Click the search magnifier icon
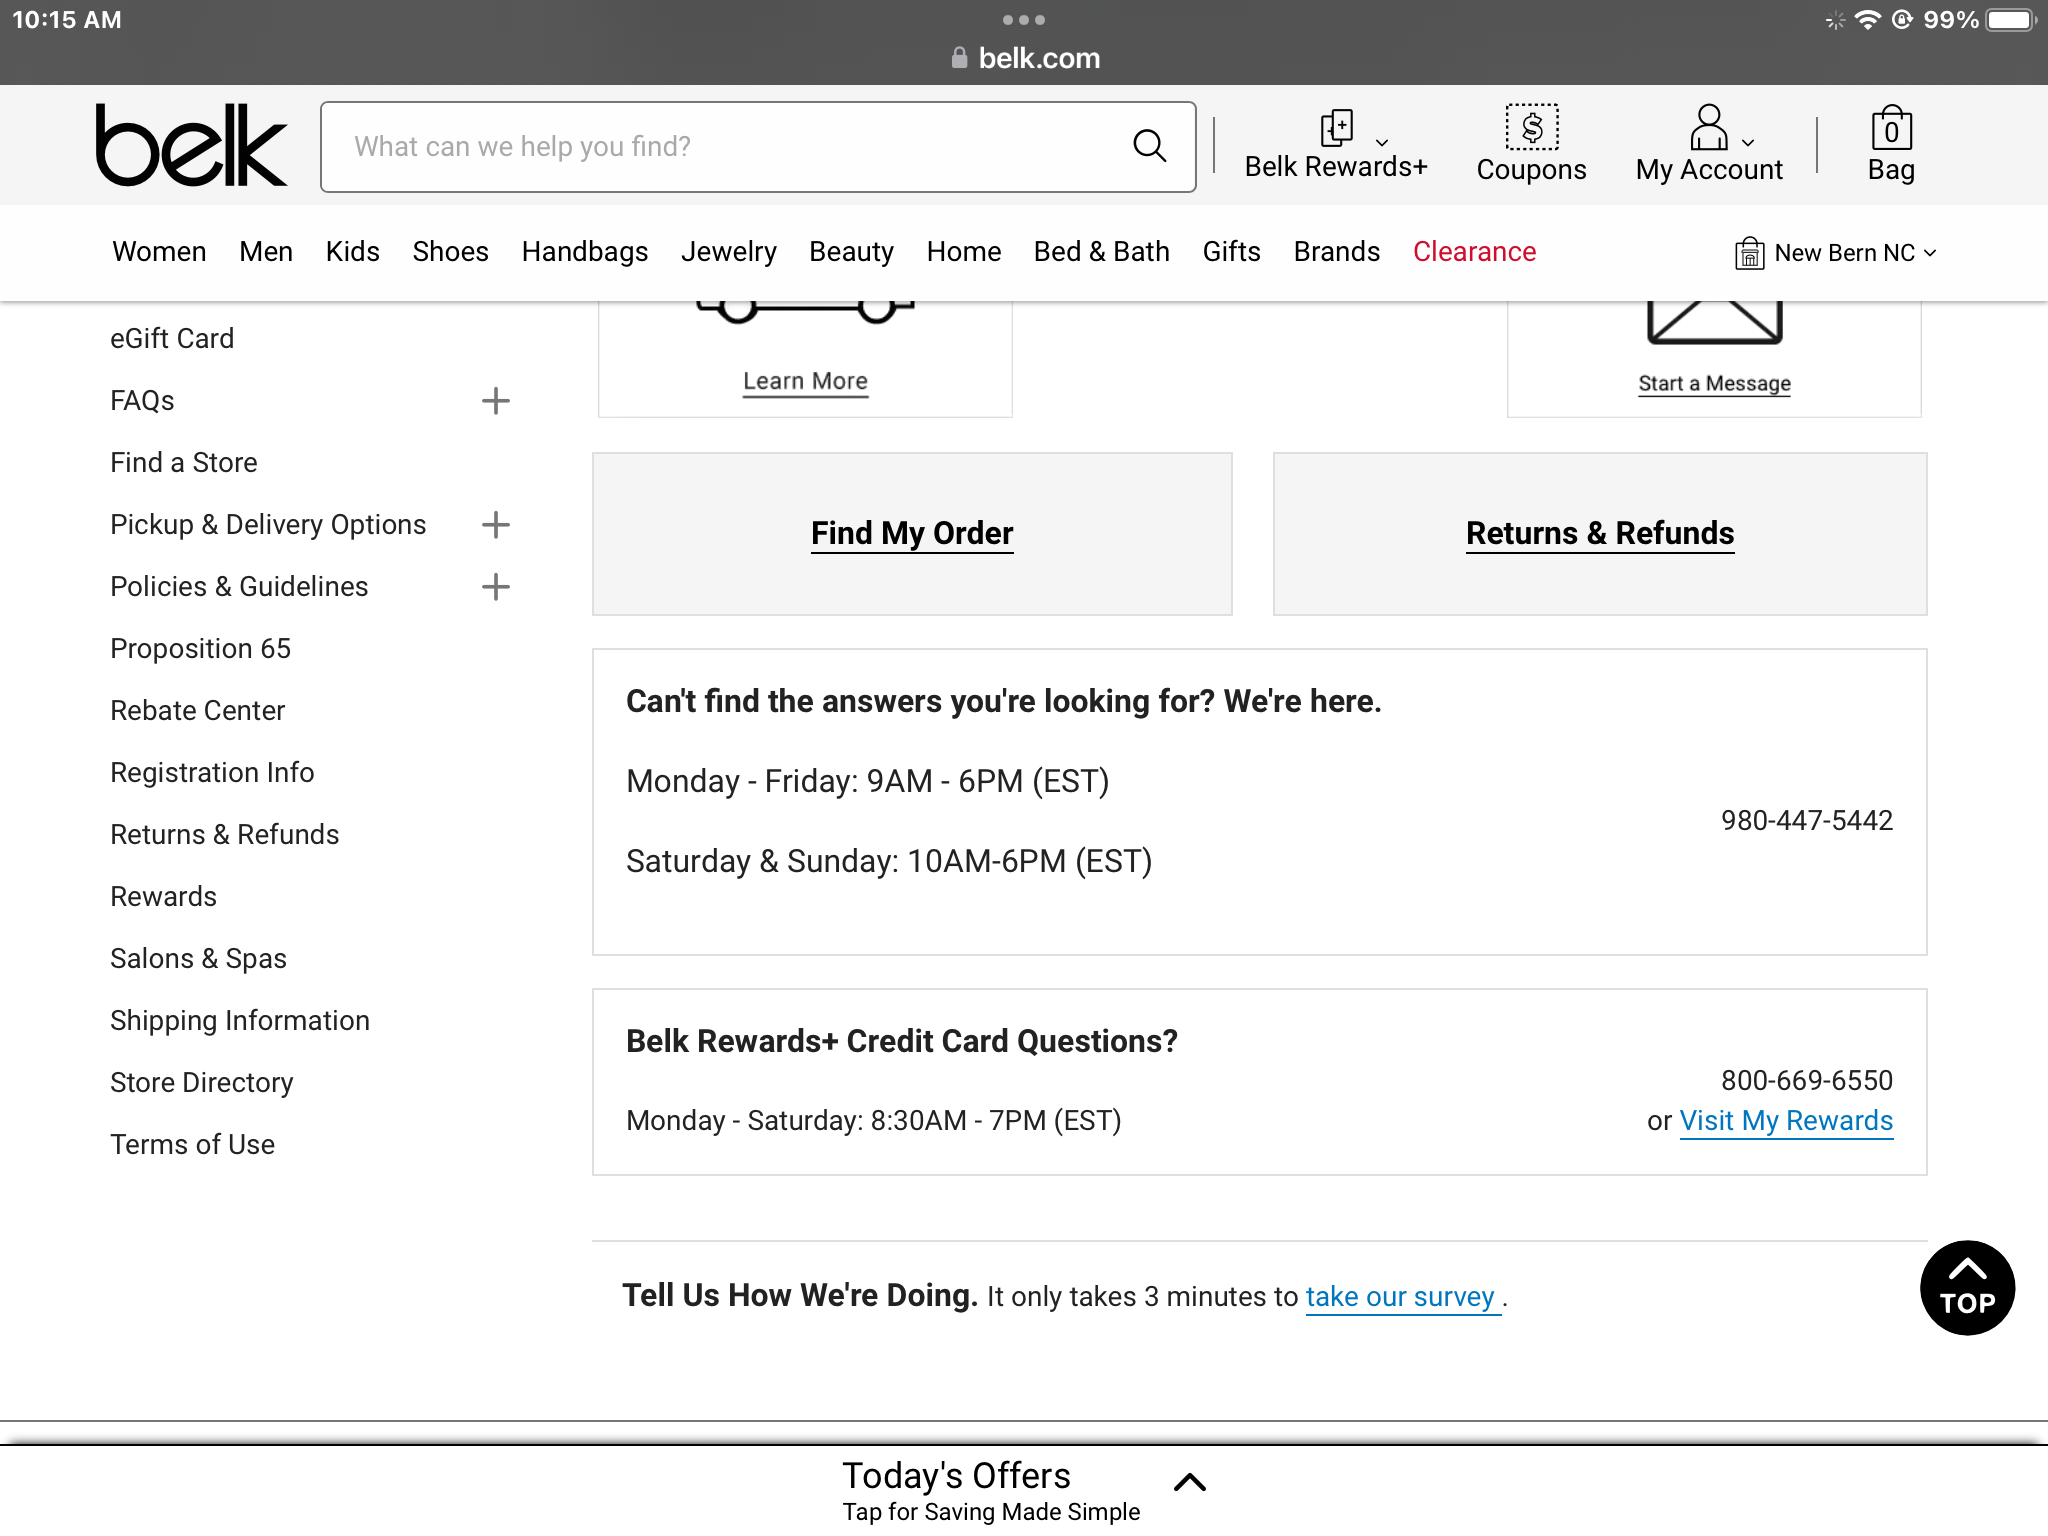This screenshot has height=1536, width=2048. 1149,146
